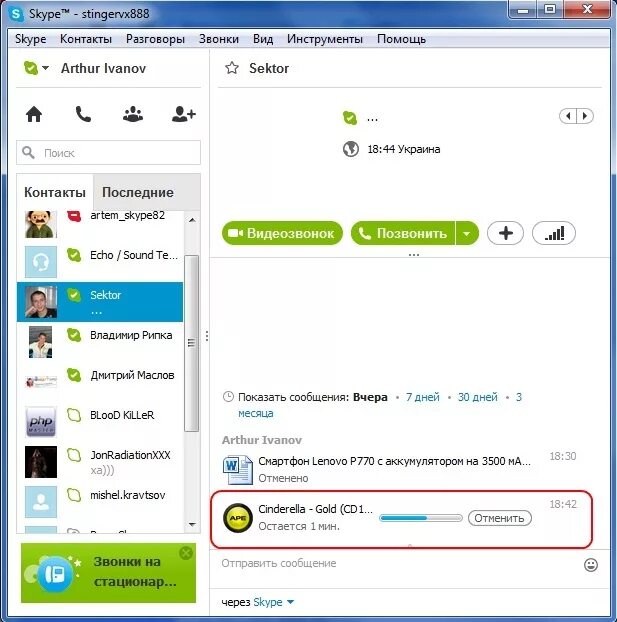
Task: Click the magnifier icon in search box
Action: [28, 152]
